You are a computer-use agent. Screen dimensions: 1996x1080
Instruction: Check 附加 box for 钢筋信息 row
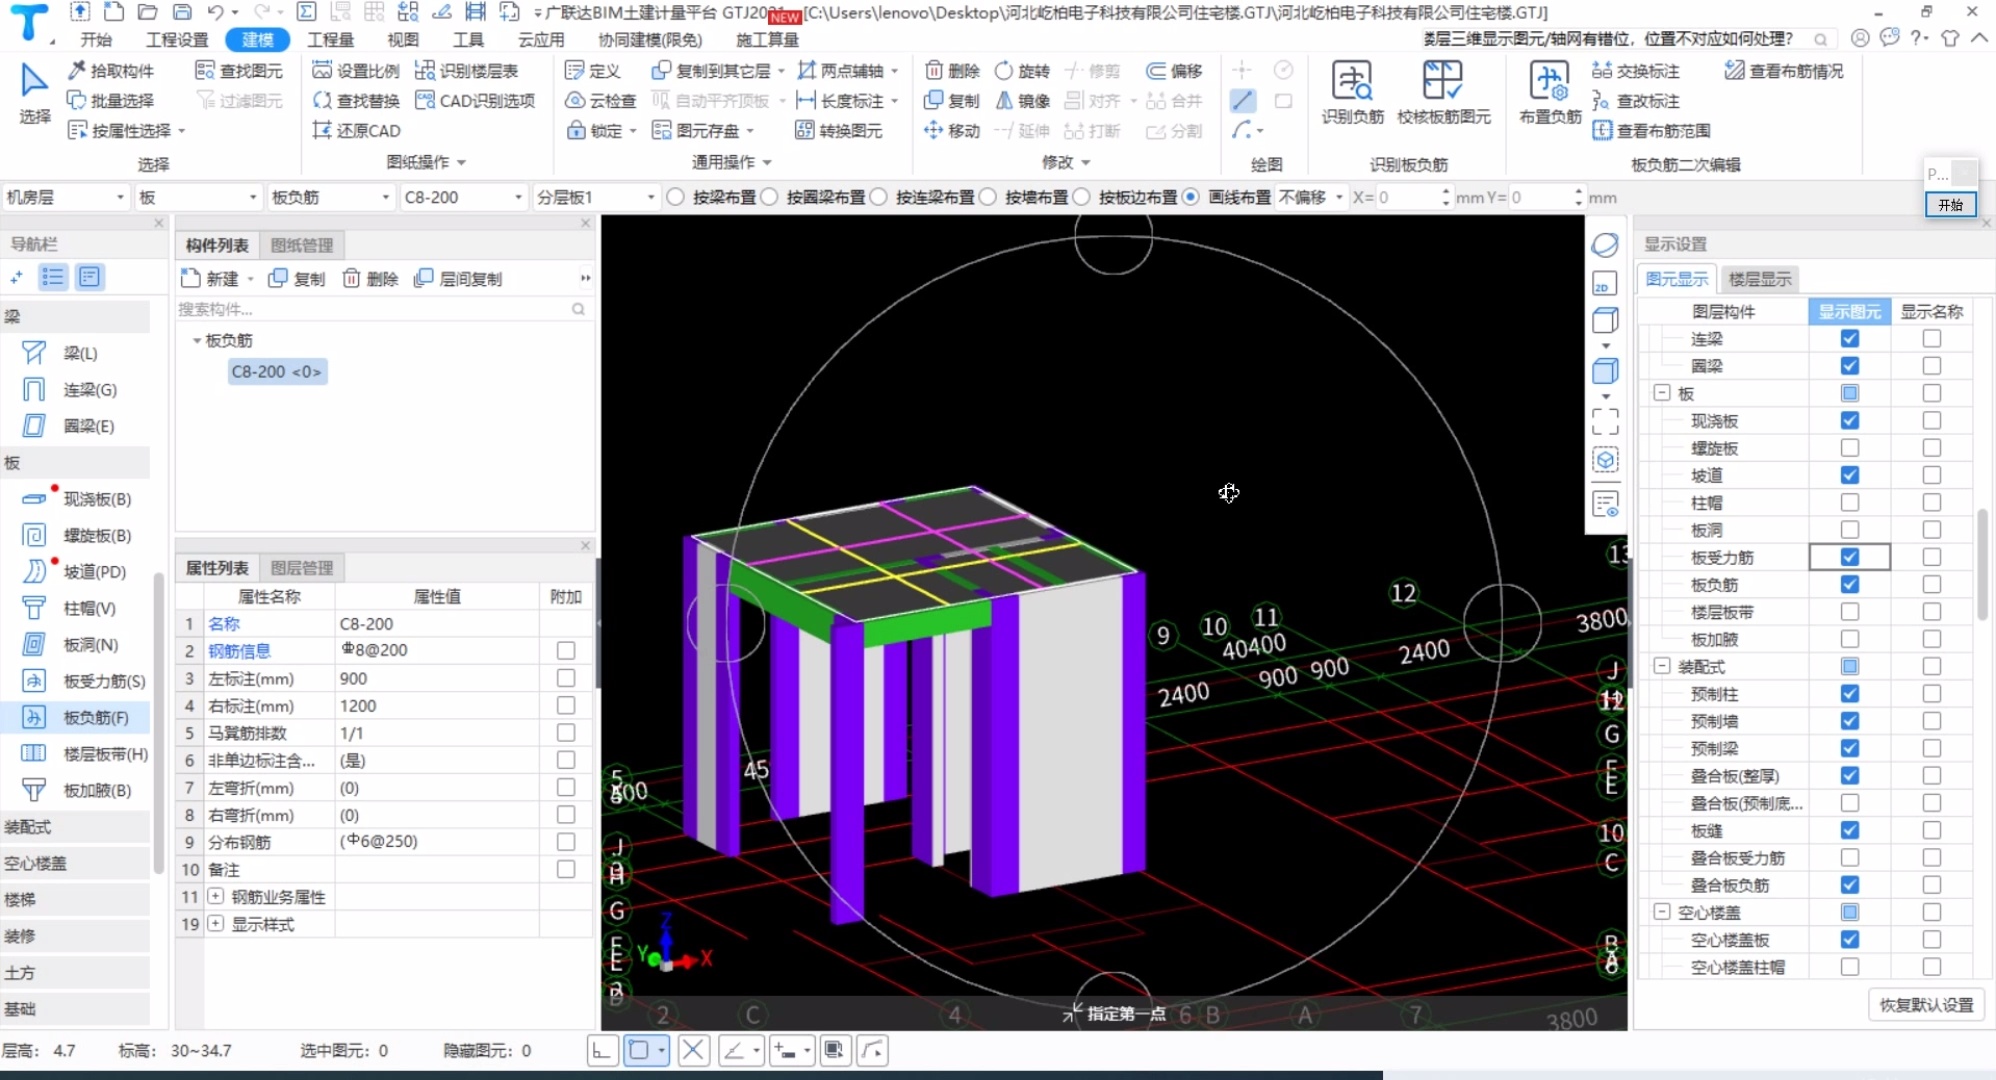[x=566, y=650]
